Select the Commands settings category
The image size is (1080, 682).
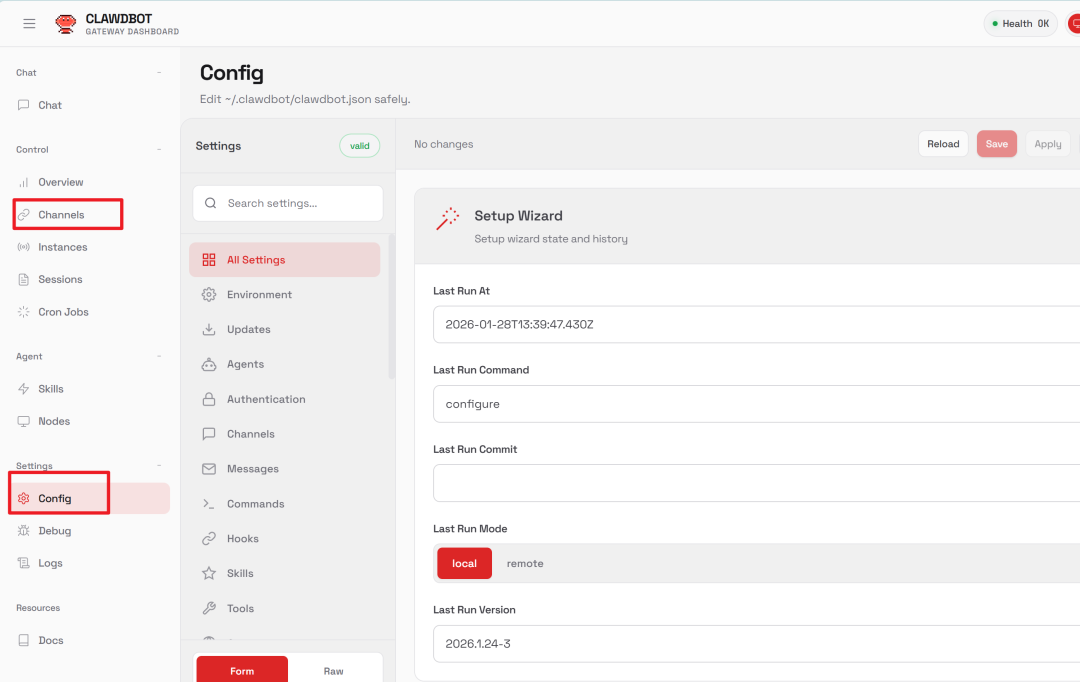[284, 504]
